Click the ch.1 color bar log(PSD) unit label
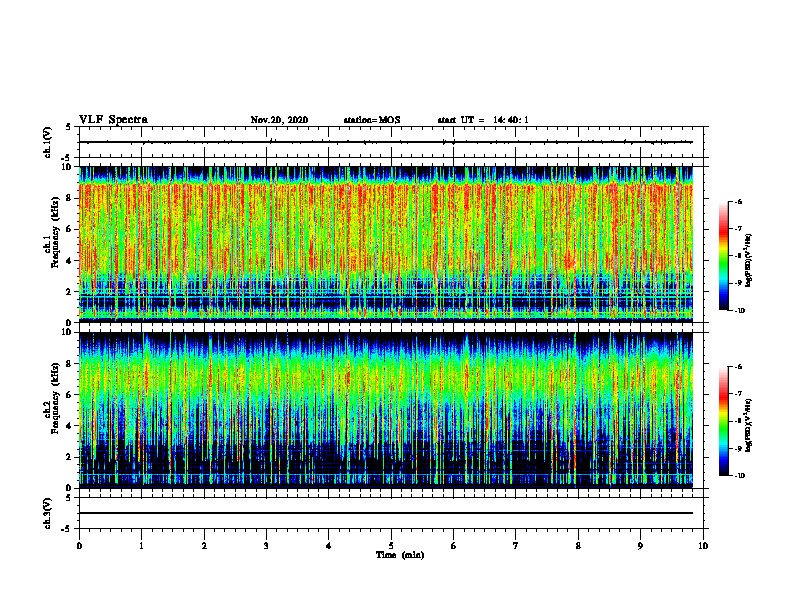 pyautogui.click(x=749, y=260)
